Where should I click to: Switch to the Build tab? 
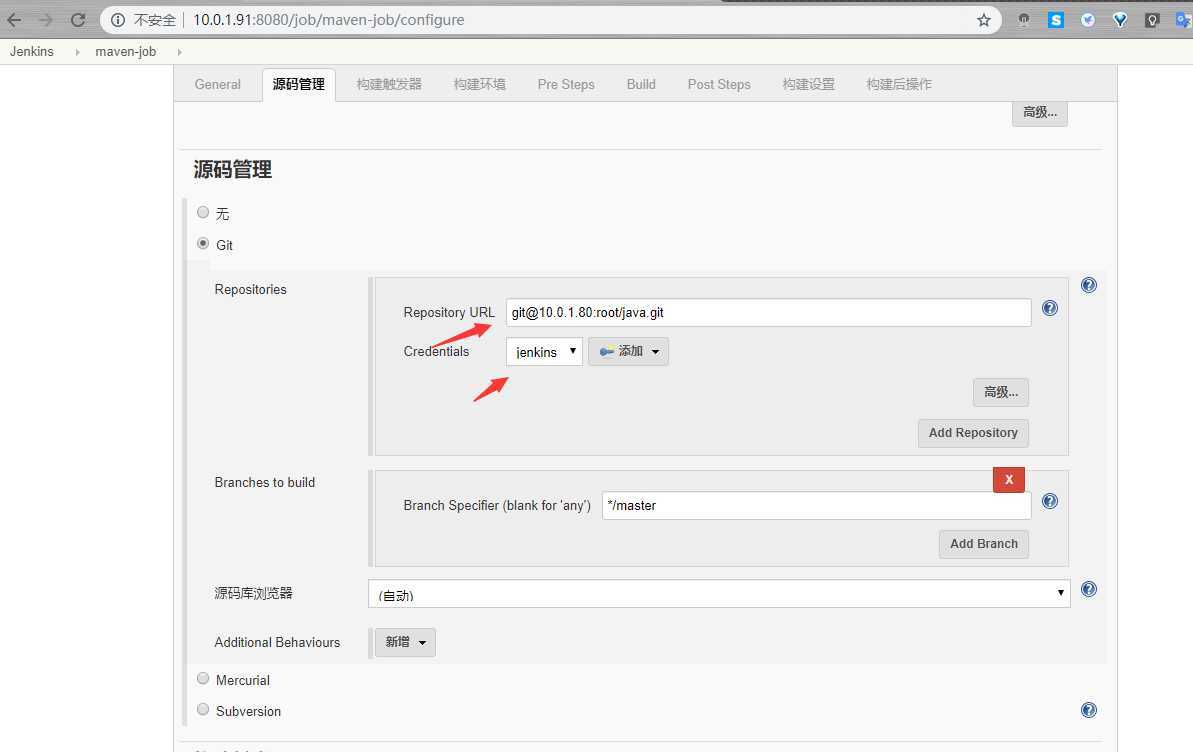(x=641, y=84)
